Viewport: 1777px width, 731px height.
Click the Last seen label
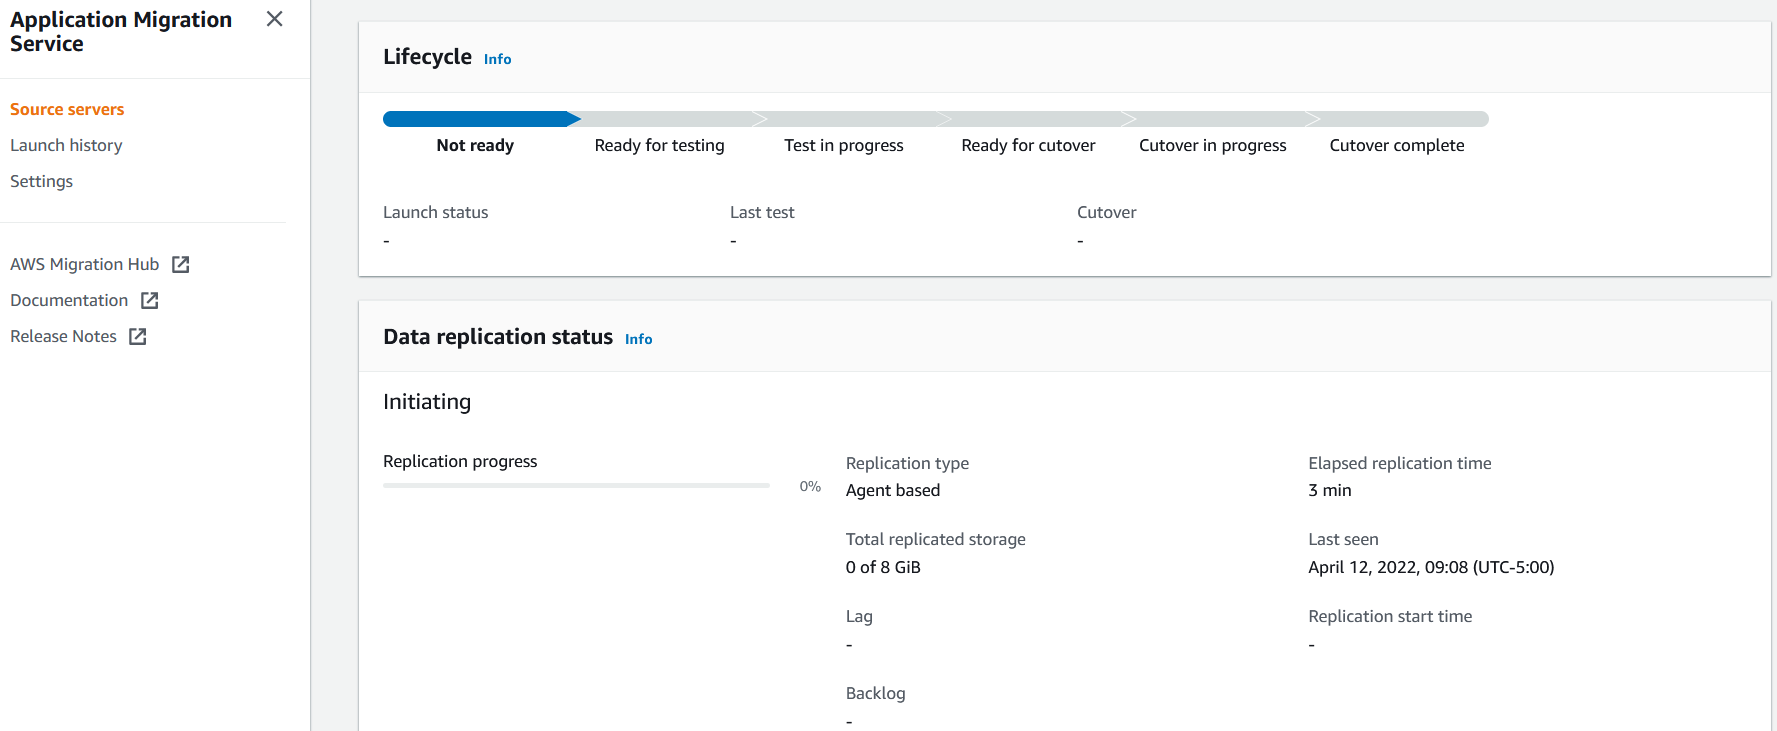pos(1343,539)
